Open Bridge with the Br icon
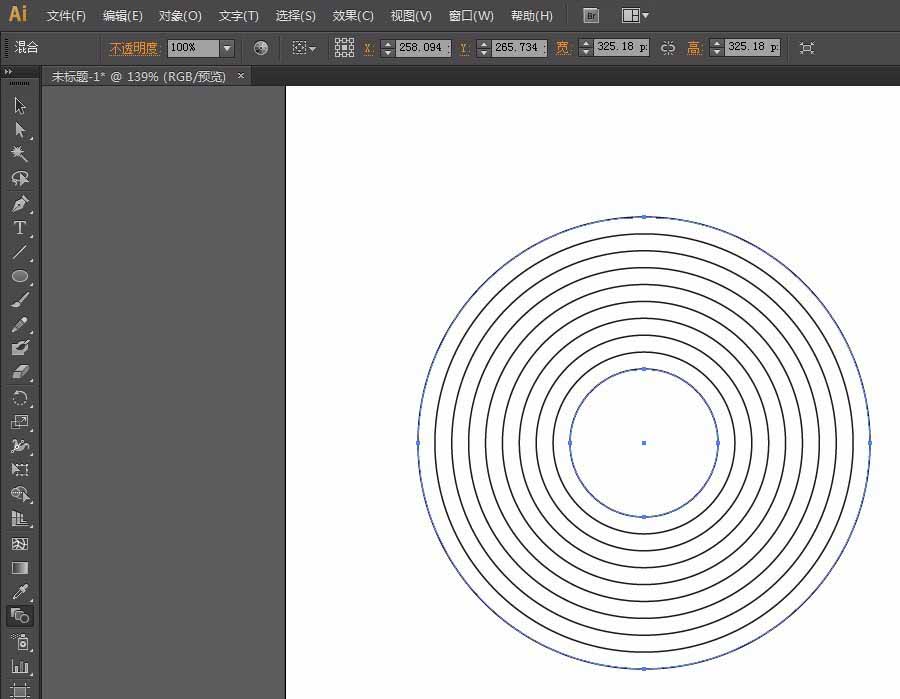This screenshot has height=699, width=900. [x=591, y=15]
